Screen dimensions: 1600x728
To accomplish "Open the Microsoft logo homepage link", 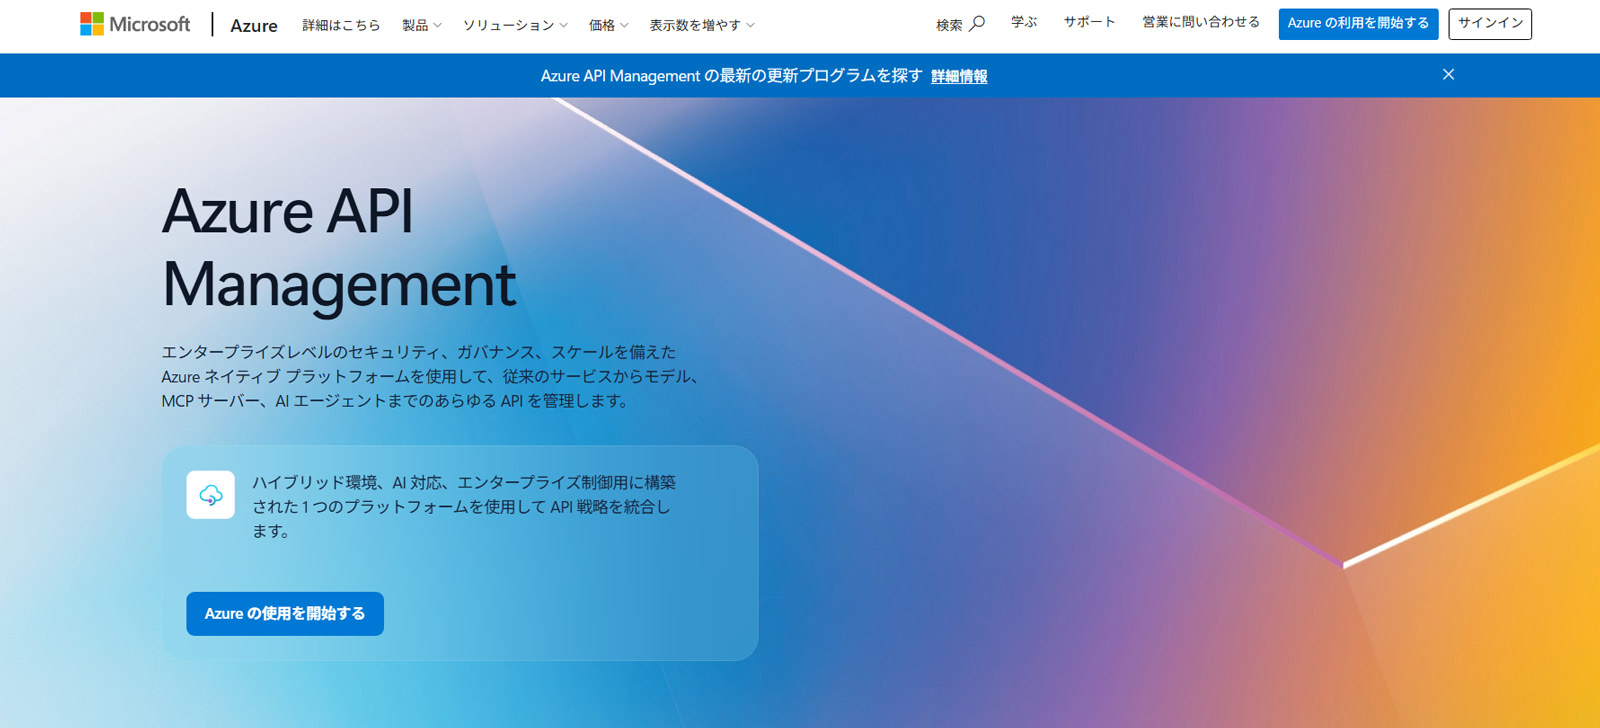I will [135, 24].
